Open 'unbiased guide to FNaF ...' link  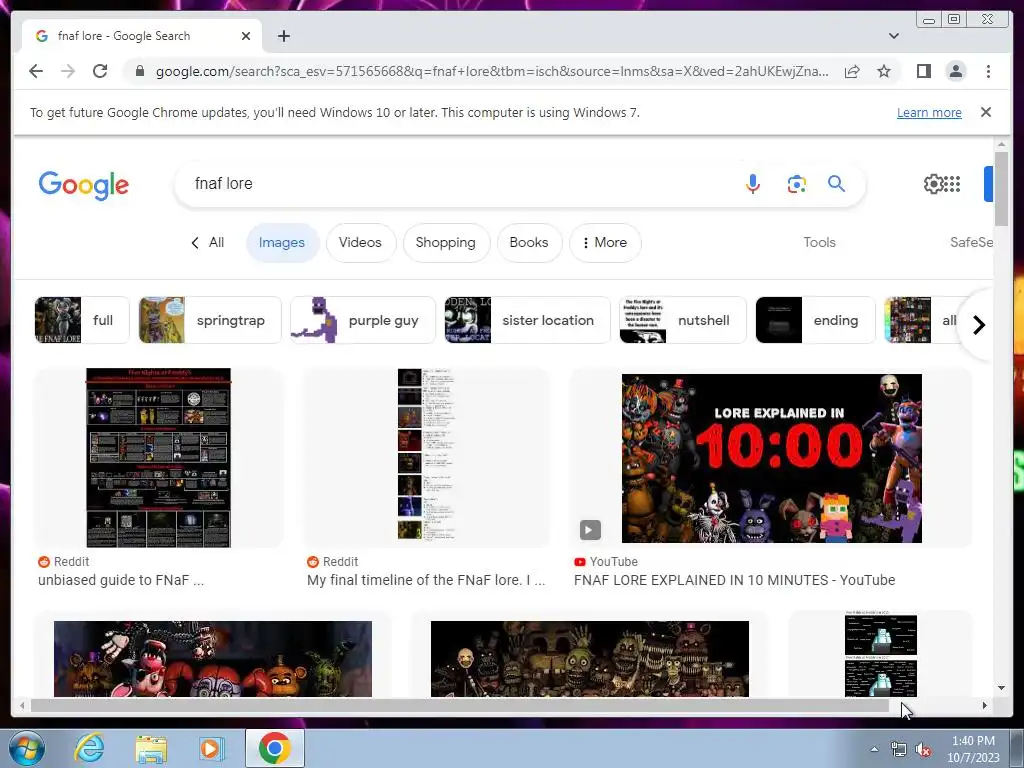click(x=121, y=580)
